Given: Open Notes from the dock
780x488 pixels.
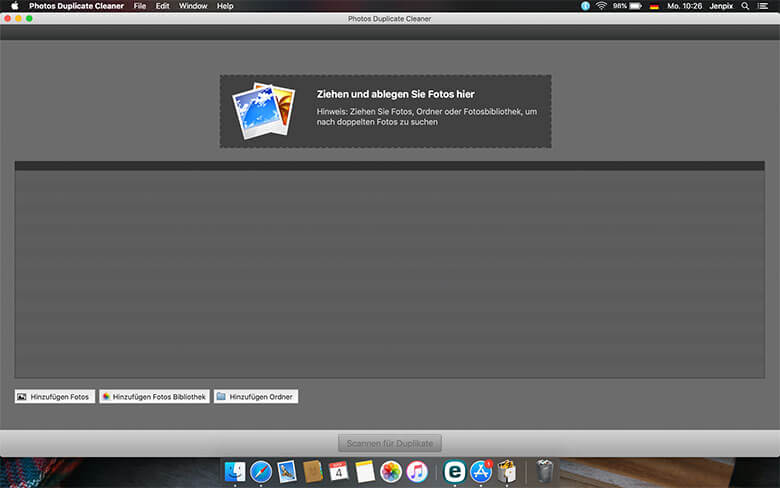Looking at the screenshot, I should (365, 471).
